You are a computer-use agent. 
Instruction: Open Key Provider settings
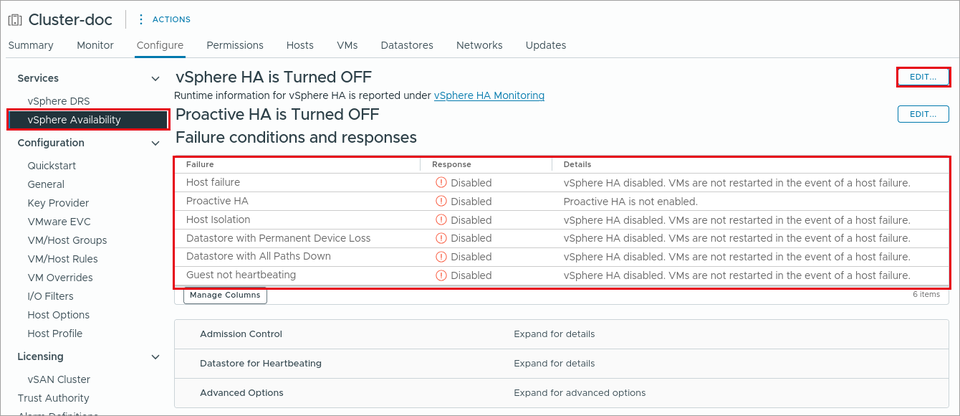[58, 203]
